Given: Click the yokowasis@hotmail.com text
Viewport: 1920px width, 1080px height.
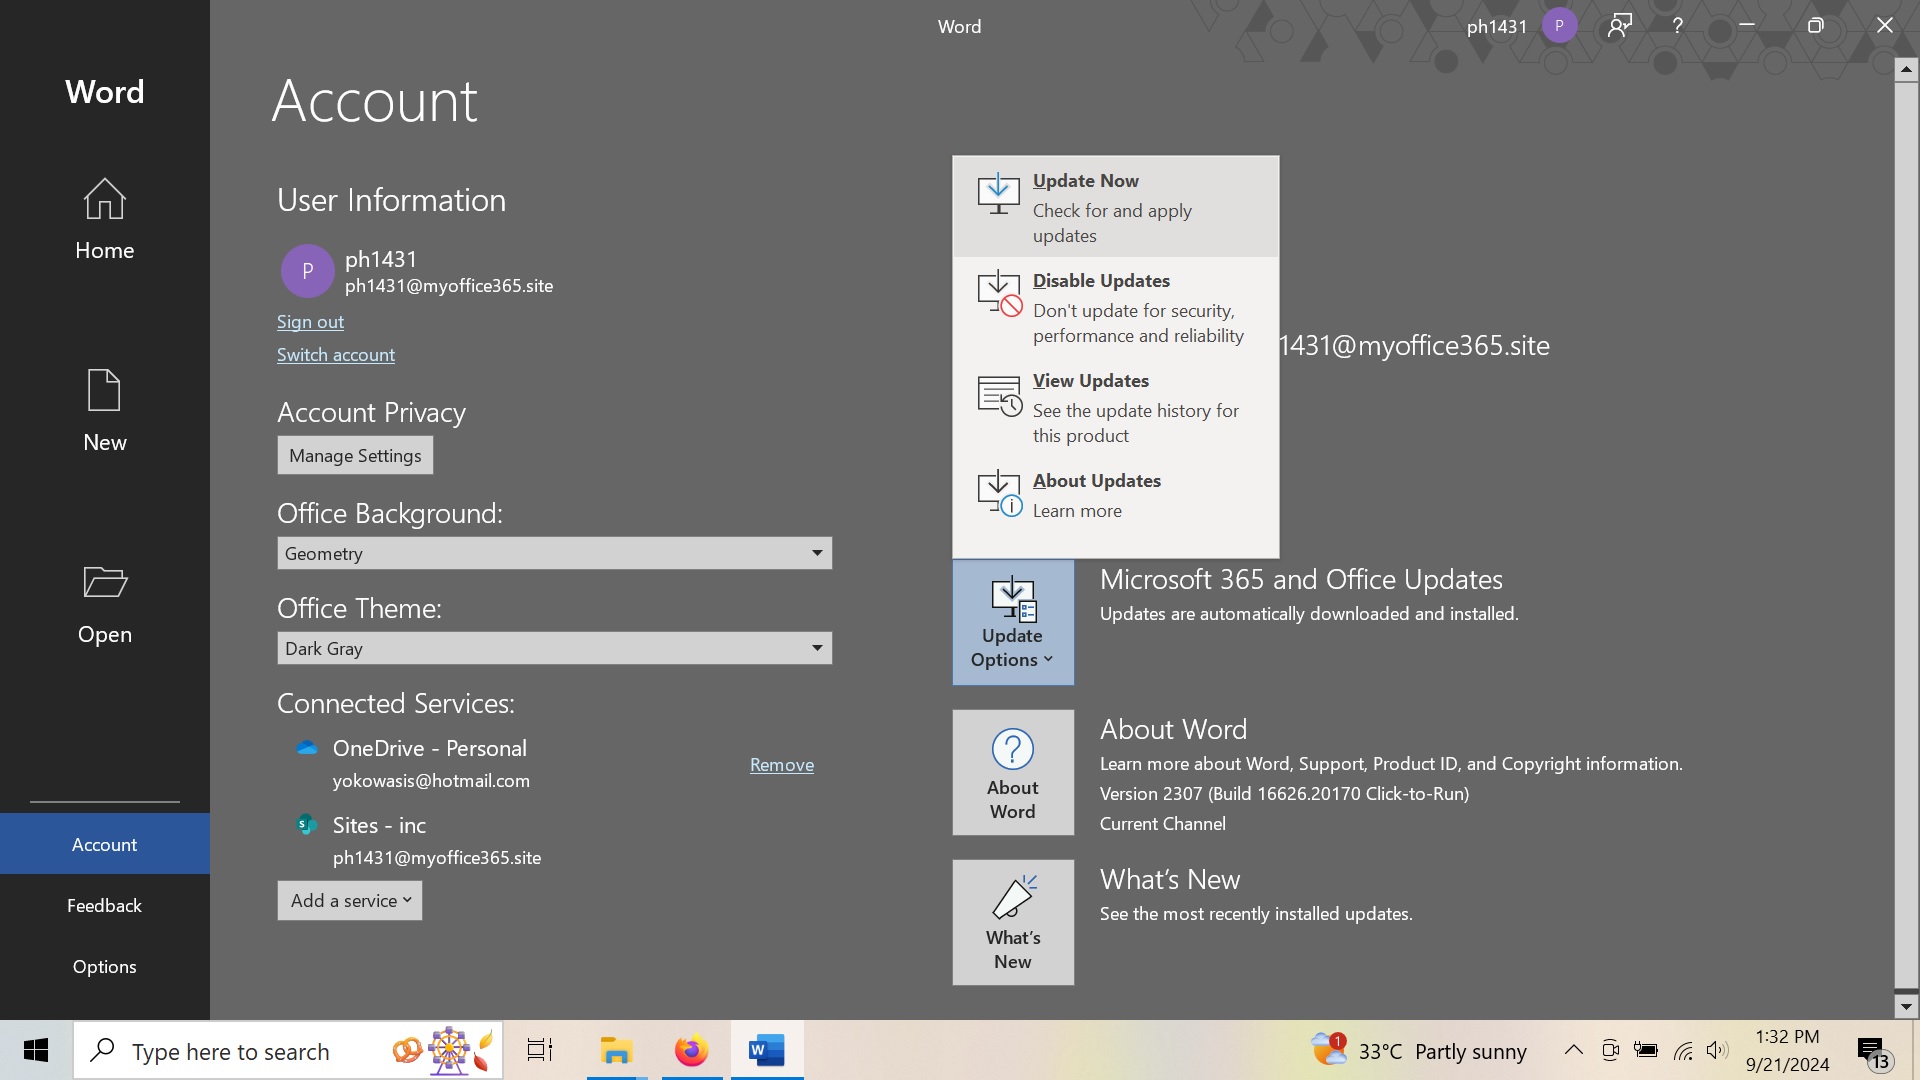Looking at the screenshot, I should 431,780.
